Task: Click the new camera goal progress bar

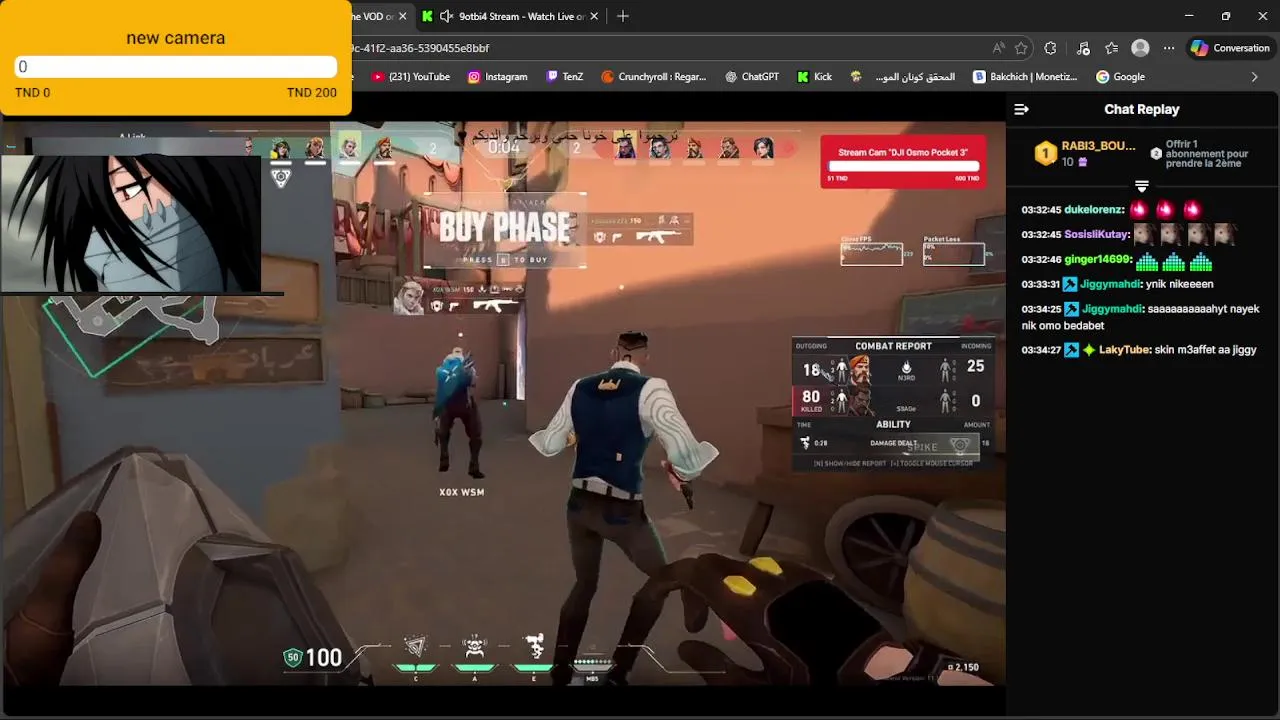Action: (x=176, y=67)
